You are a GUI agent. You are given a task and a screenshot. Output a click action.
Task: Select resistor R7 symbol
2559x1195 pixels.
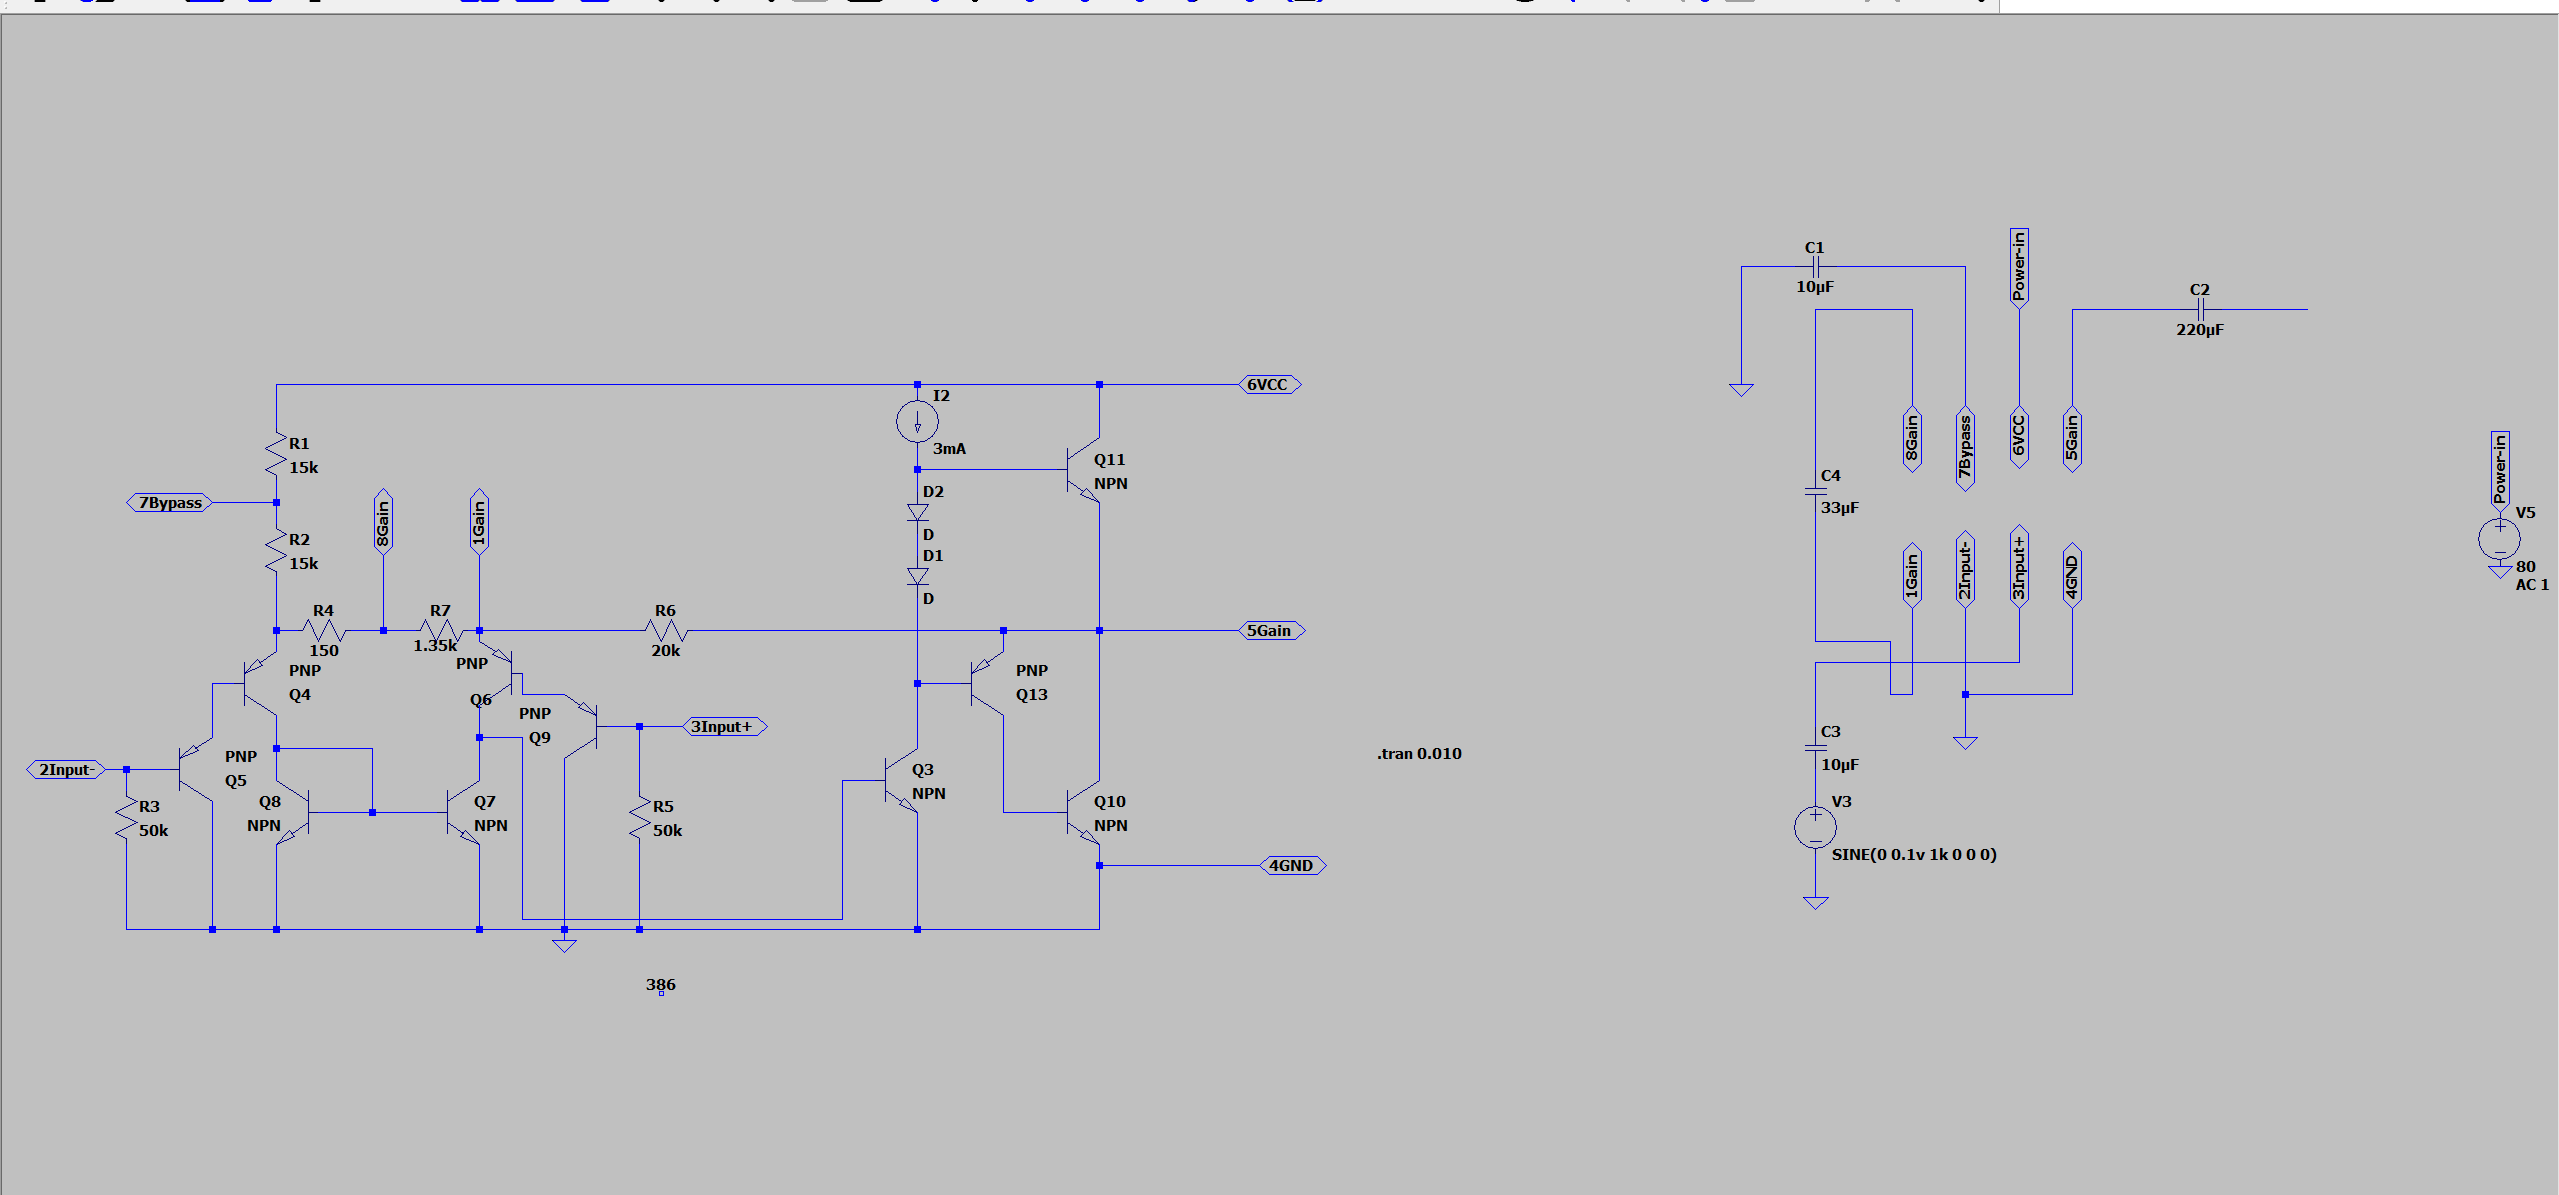coord(441,631)
